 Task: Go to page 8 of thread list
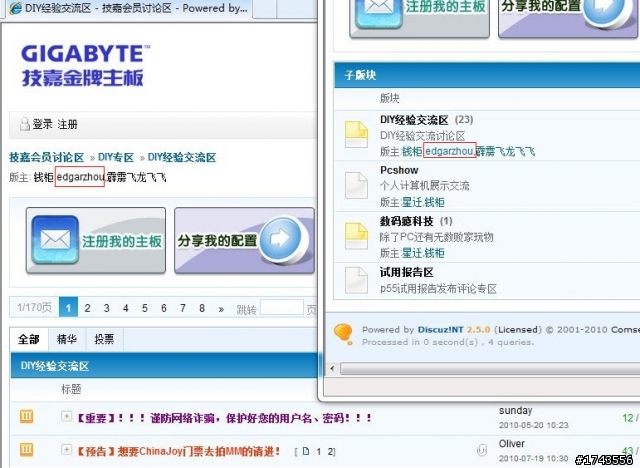click(202, 308)
